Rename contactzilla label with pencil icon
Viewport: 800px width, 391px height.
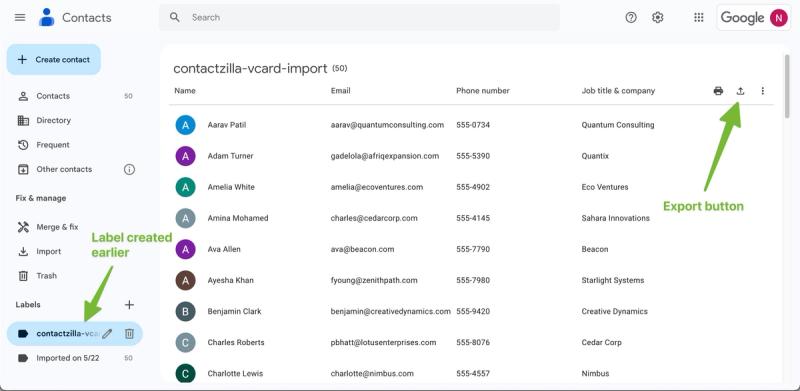(x=107, y=334)
